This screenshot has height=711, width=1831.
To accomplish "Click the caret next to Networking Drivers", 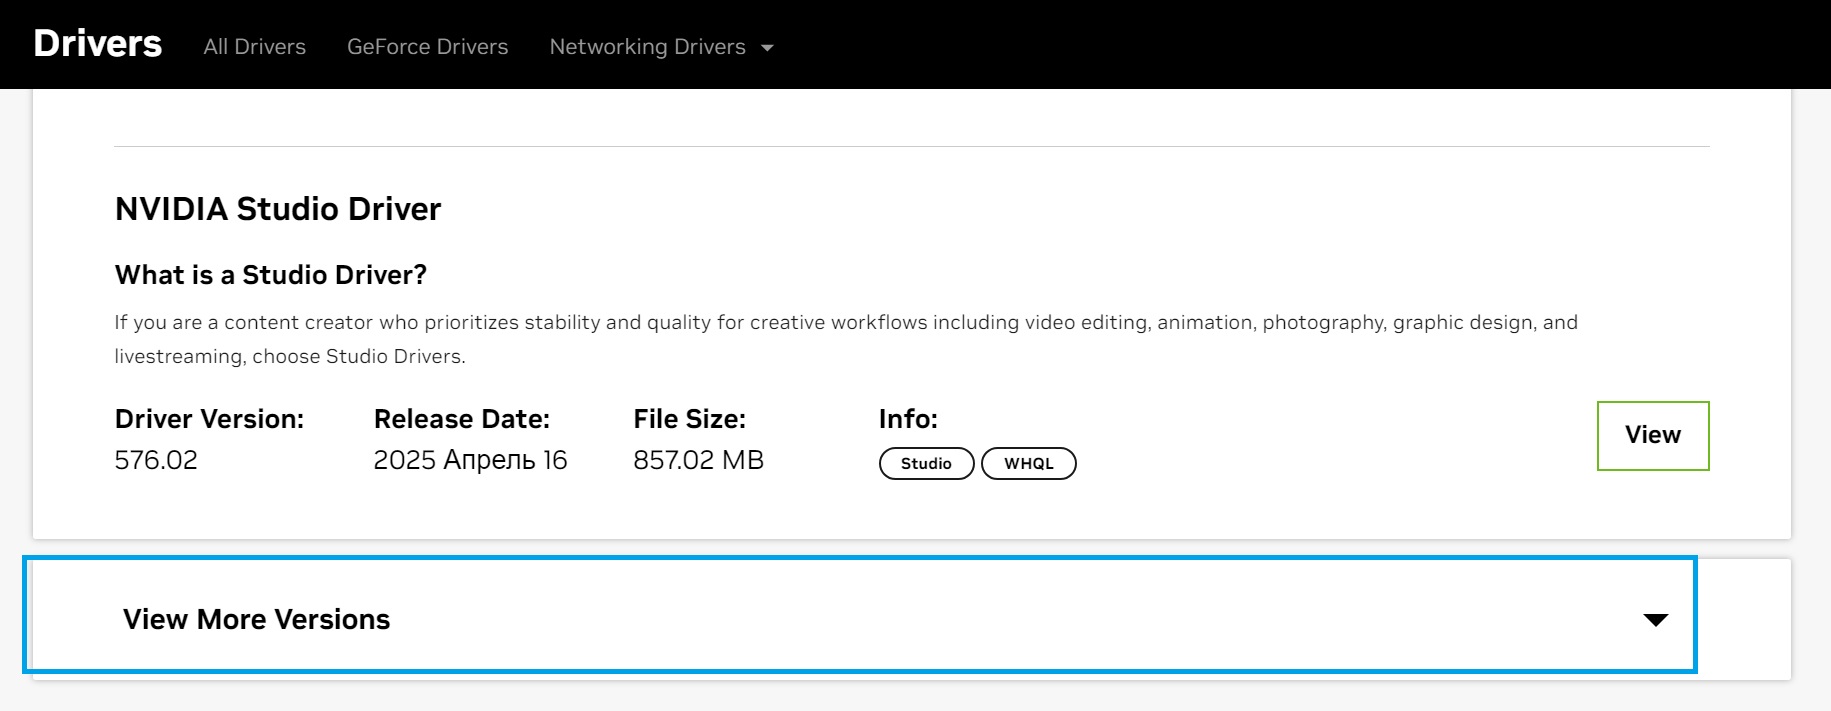I will pyautogui.click(x=767, y=48).
